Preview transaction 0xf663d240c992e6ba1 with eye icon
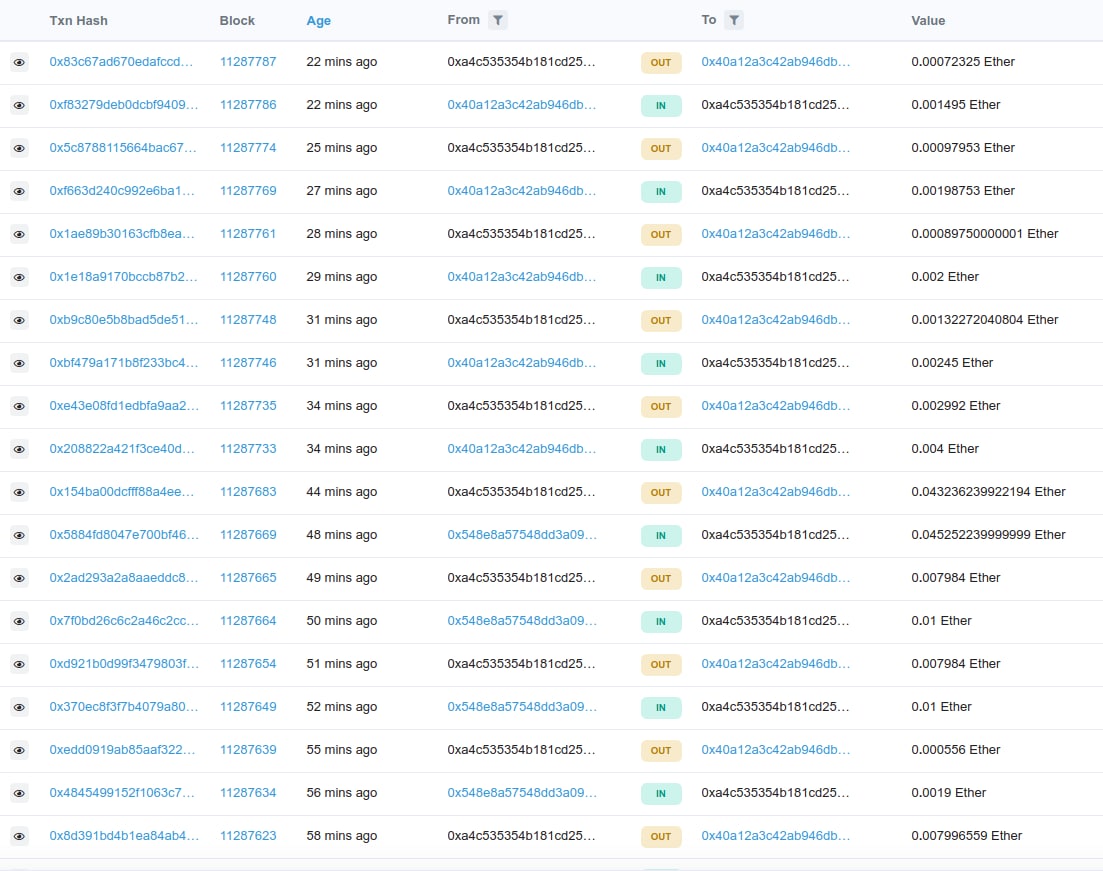Image resolution: width=1103 pixels, height=871 pixels. [20, 191]
